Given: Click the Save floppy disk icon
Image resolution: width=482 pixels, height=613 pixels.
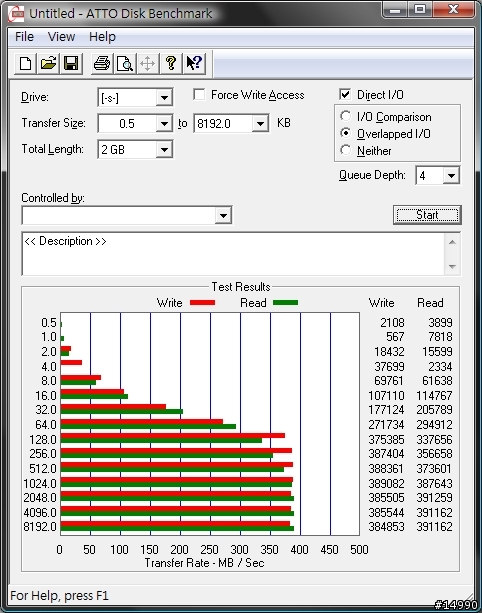Looking at the screenshot, I should click(x=71, y=63).
